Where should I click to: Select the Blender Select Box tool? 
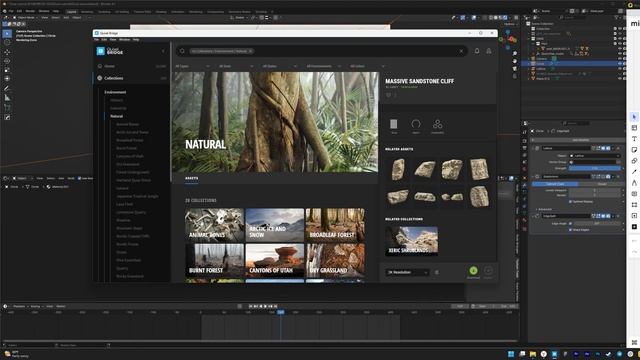7,33
